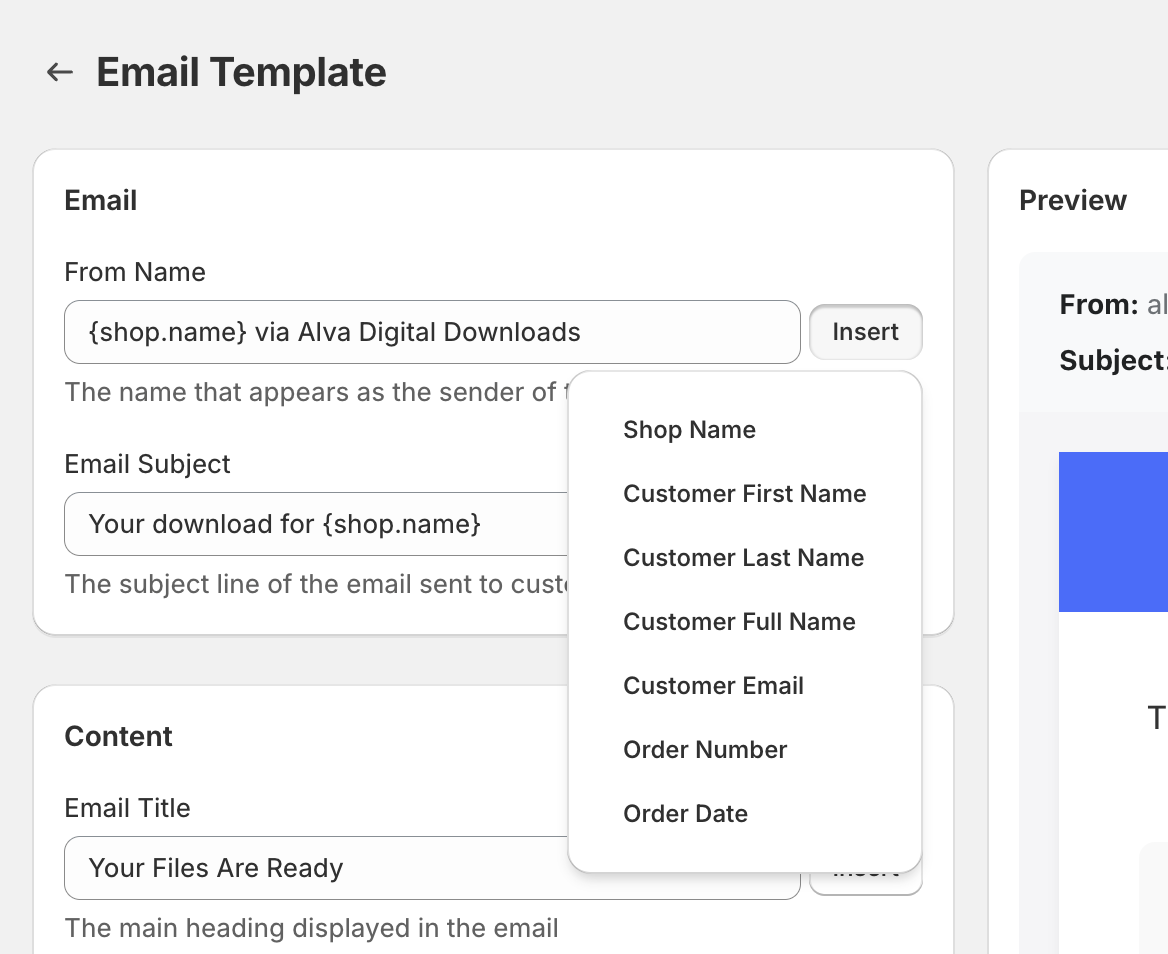Select the Email Subject field label

pos(147,464)
